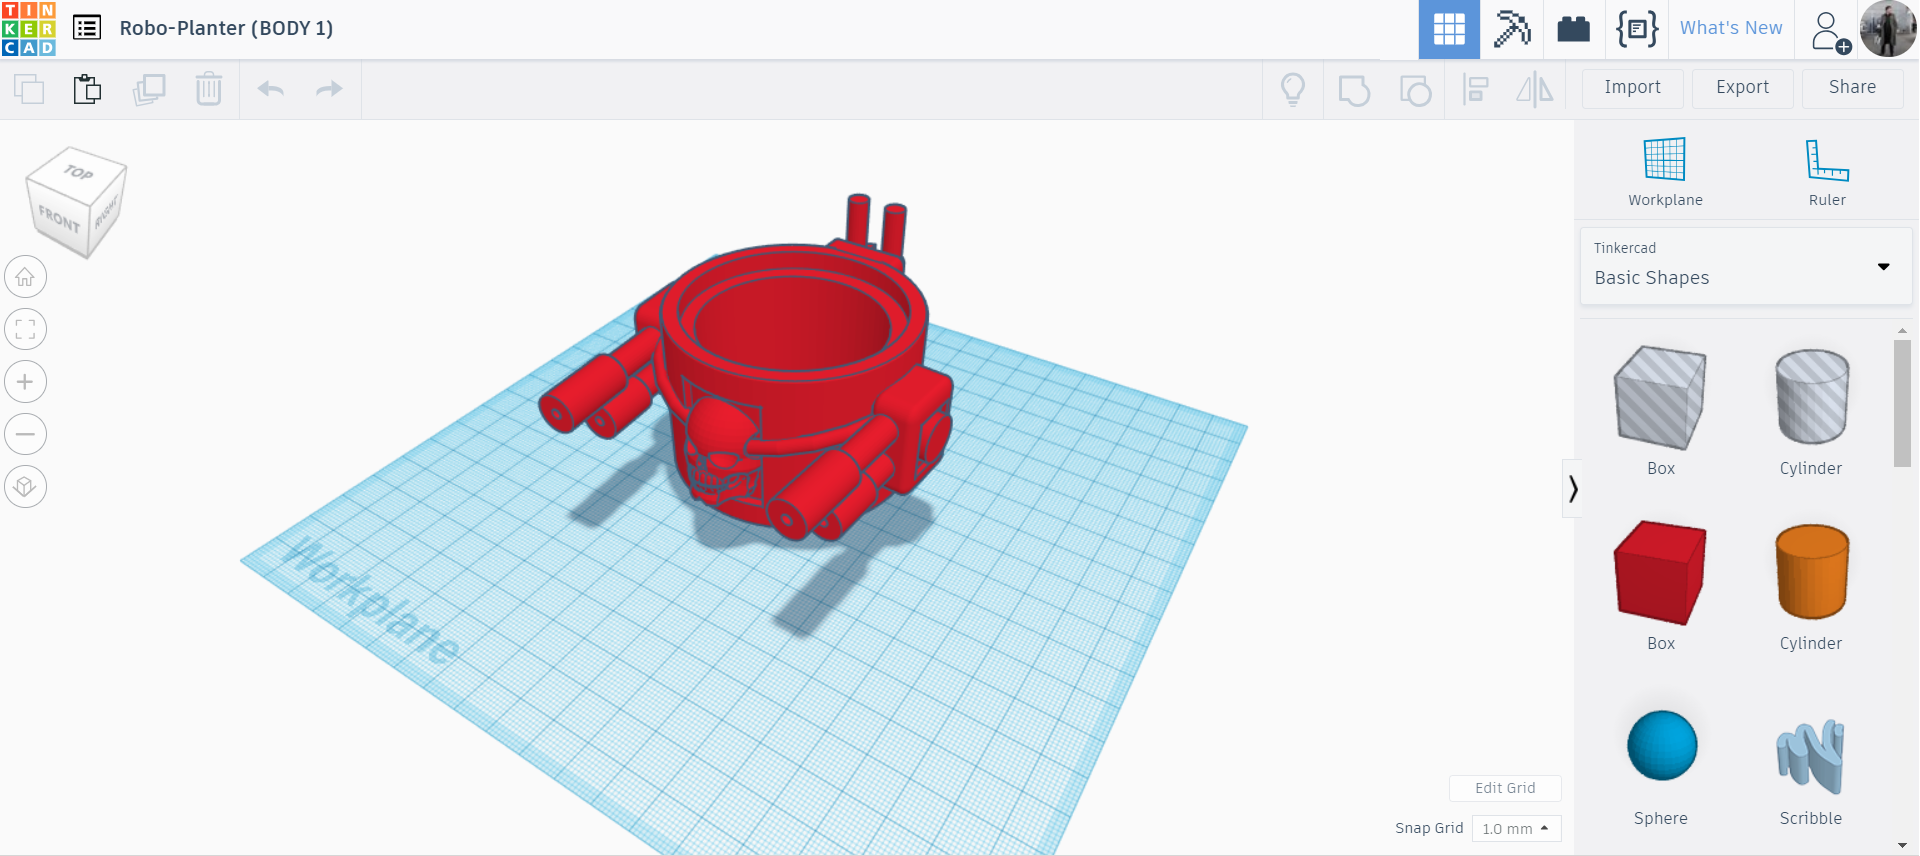The image size is (1920, 856).
Task: Toggle perspective orthographic view button
Action: (26, 487)
